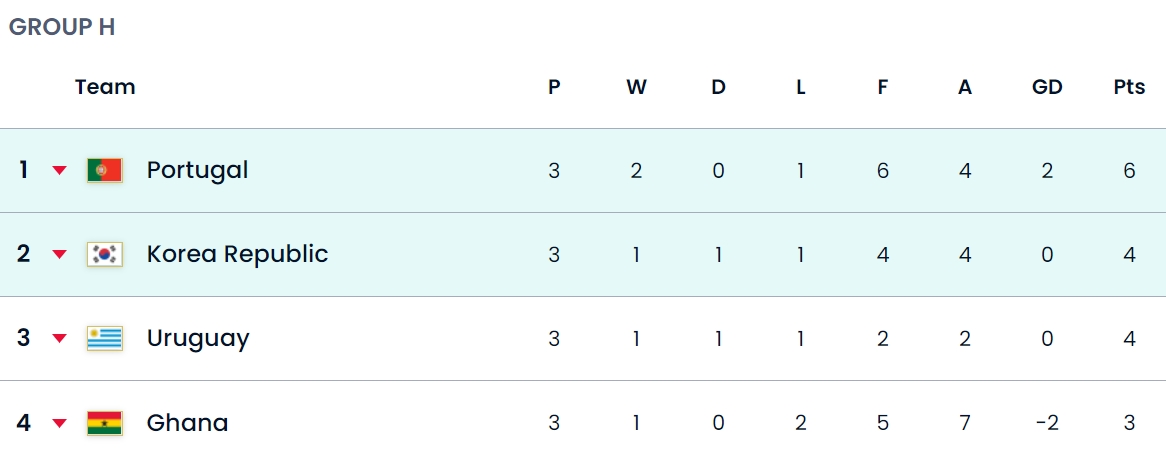
Task: Click red down arrow beside Uruguay
Action: (x=59, y=339)
